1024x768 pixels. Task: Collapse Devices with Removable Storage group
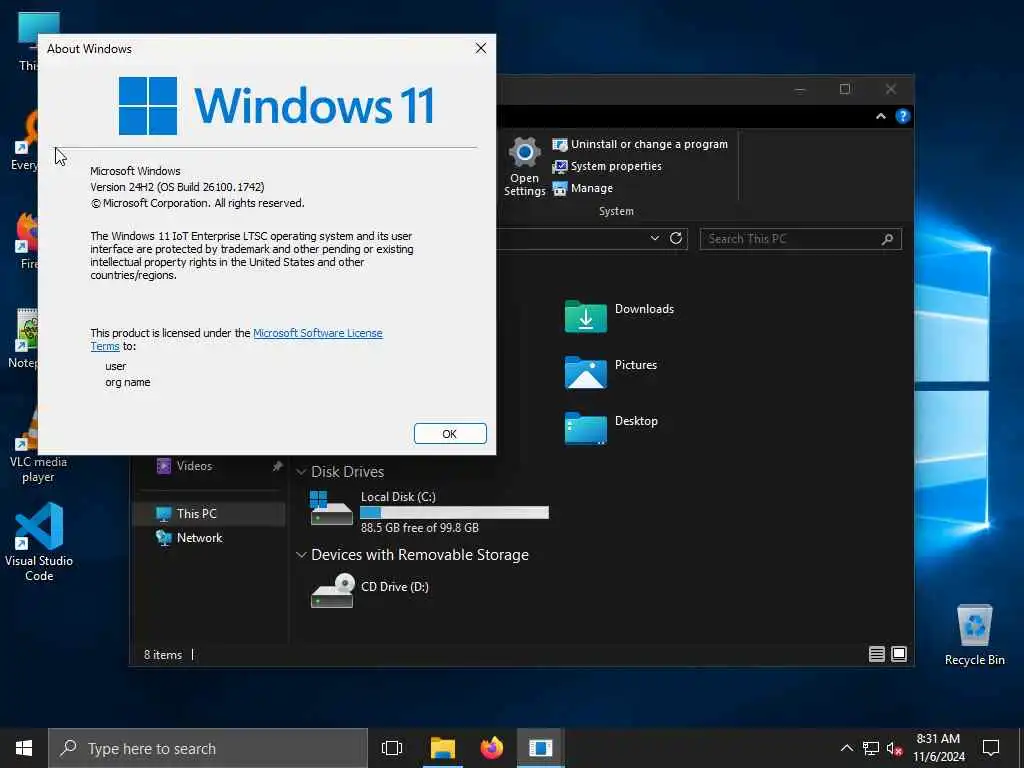[301, 555]
